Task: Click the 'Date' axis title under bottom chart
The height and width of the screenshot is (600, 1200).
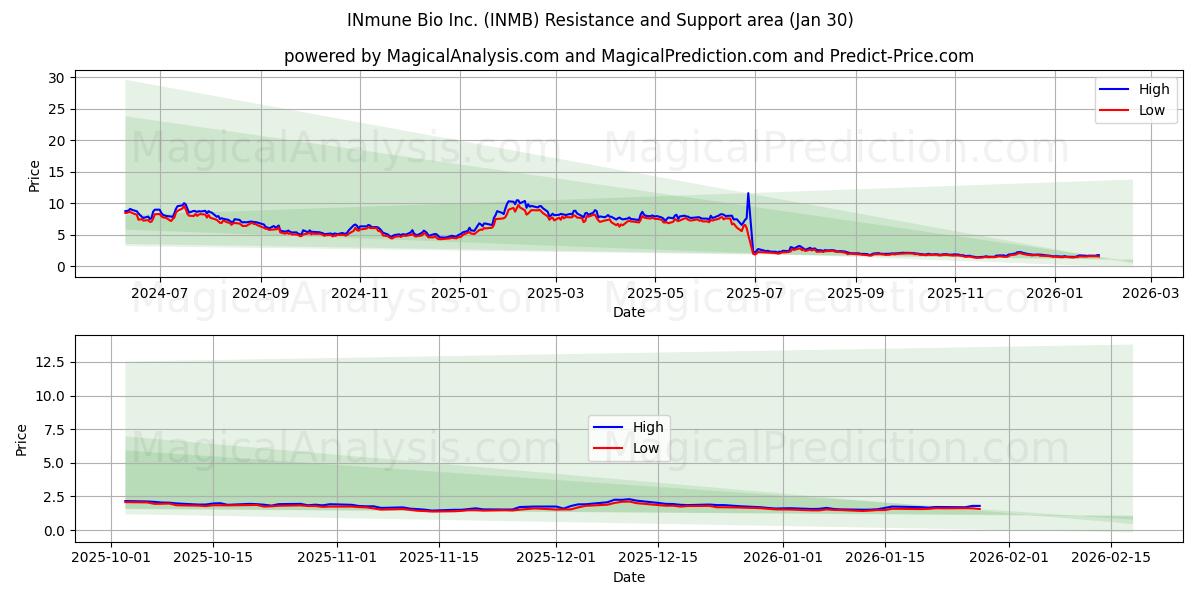Action: point(629,577)
